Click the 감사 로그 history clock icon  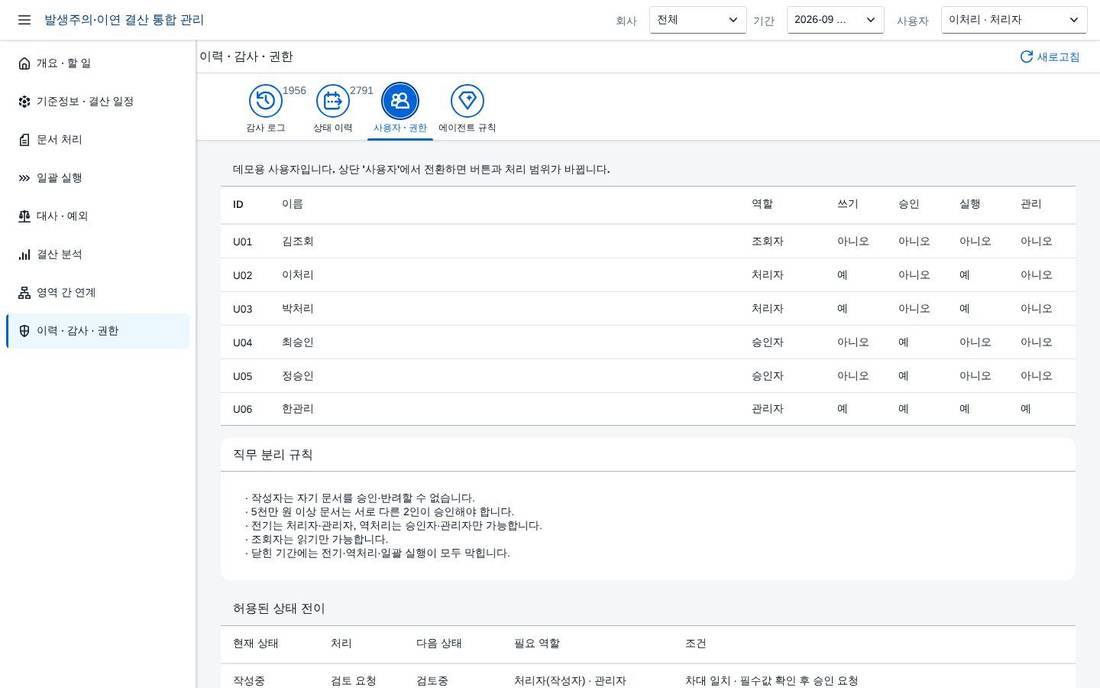point(265,101)
